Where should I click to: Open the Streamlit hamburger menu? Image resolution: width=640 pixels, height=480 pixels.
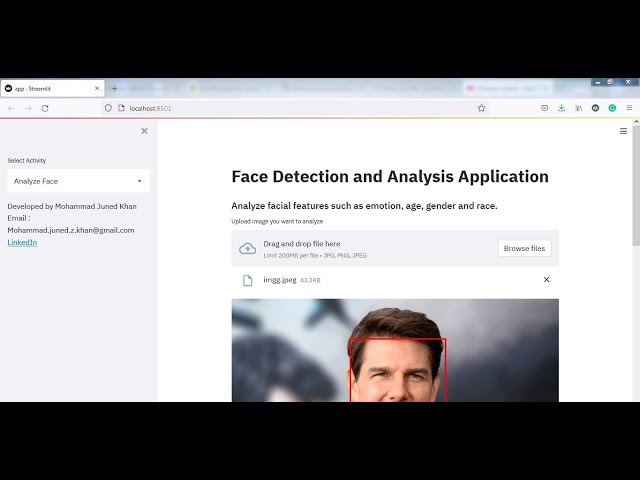tap(623, 131)
